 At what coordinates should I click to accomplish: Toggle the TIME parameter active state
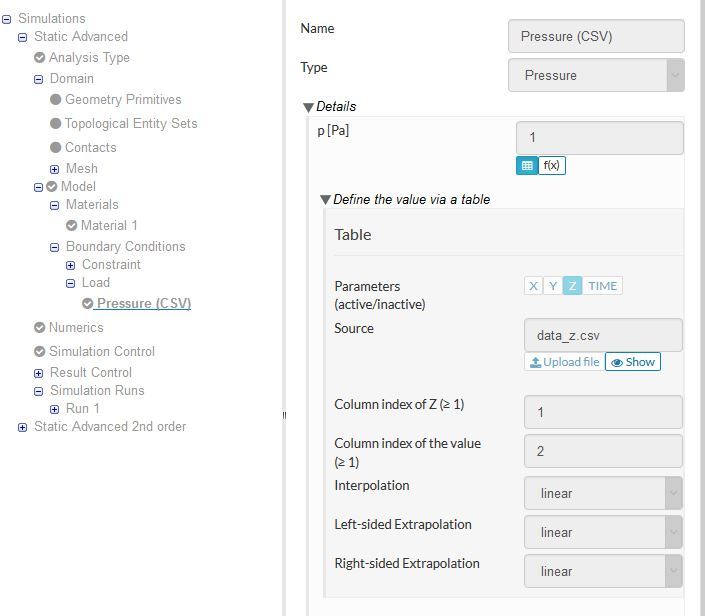[x=602, y=286]
